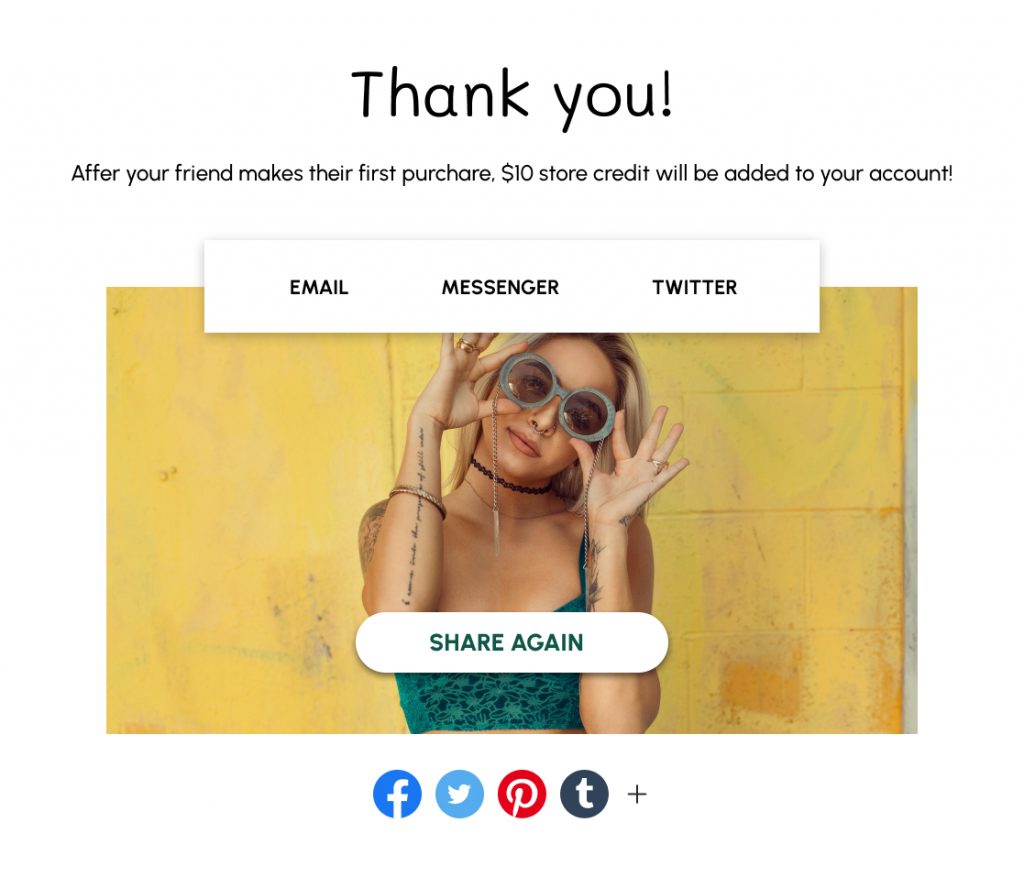Click the Thank you! heading

click(x=512, y=96)
